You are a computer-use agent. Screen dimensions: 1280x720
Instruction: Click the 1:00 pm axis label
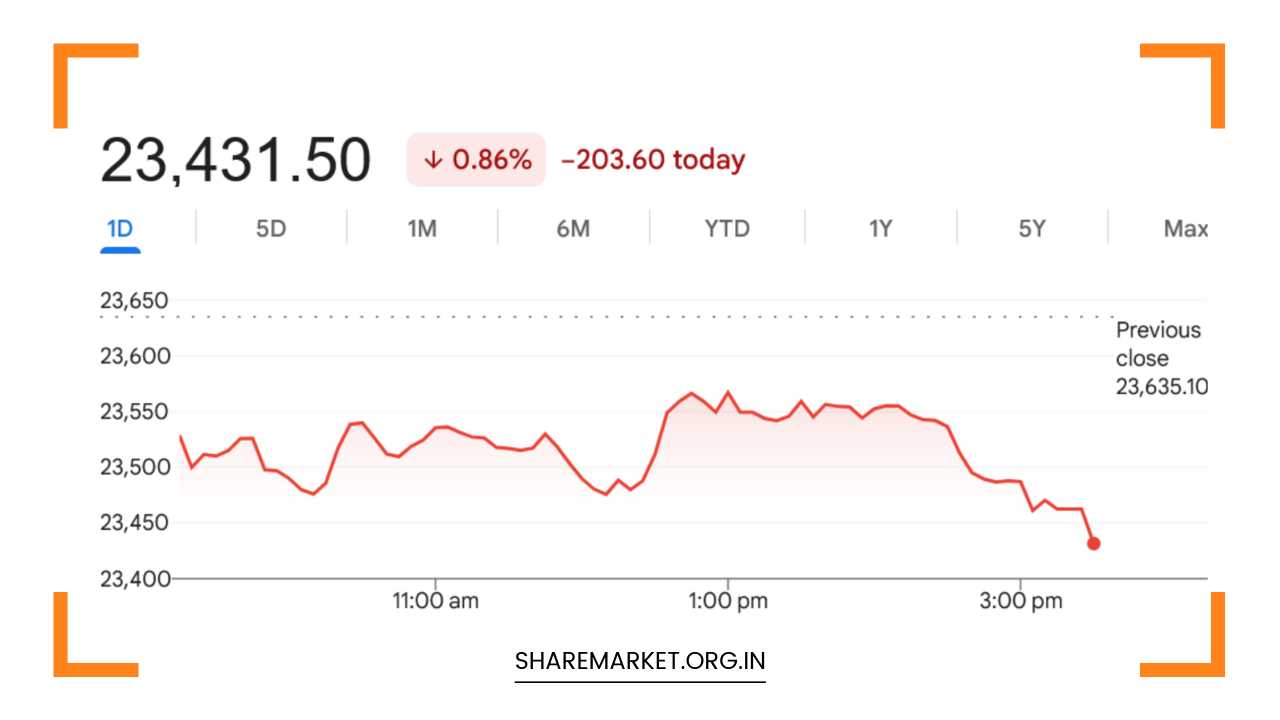pyautogui.click(x=728, y=601)
